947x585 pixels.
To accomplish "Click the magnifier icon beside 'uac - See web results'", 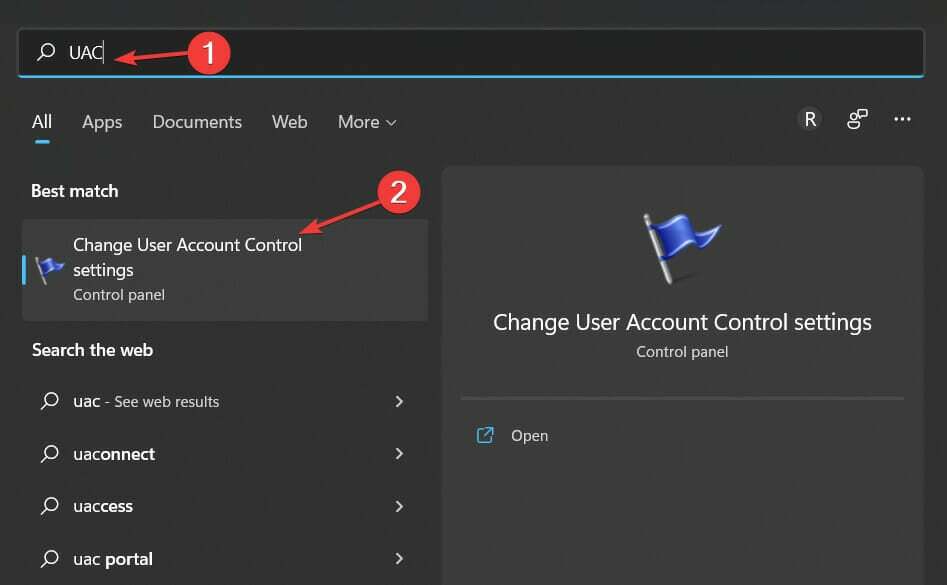I will [50, 401].
